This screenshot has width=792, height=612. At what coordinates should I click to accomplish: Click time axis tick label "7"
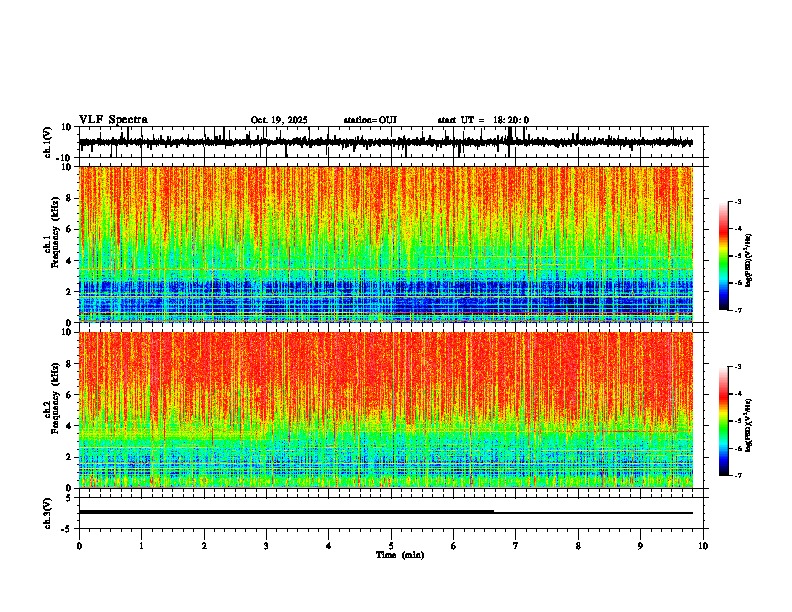click(x=516, y=546)
